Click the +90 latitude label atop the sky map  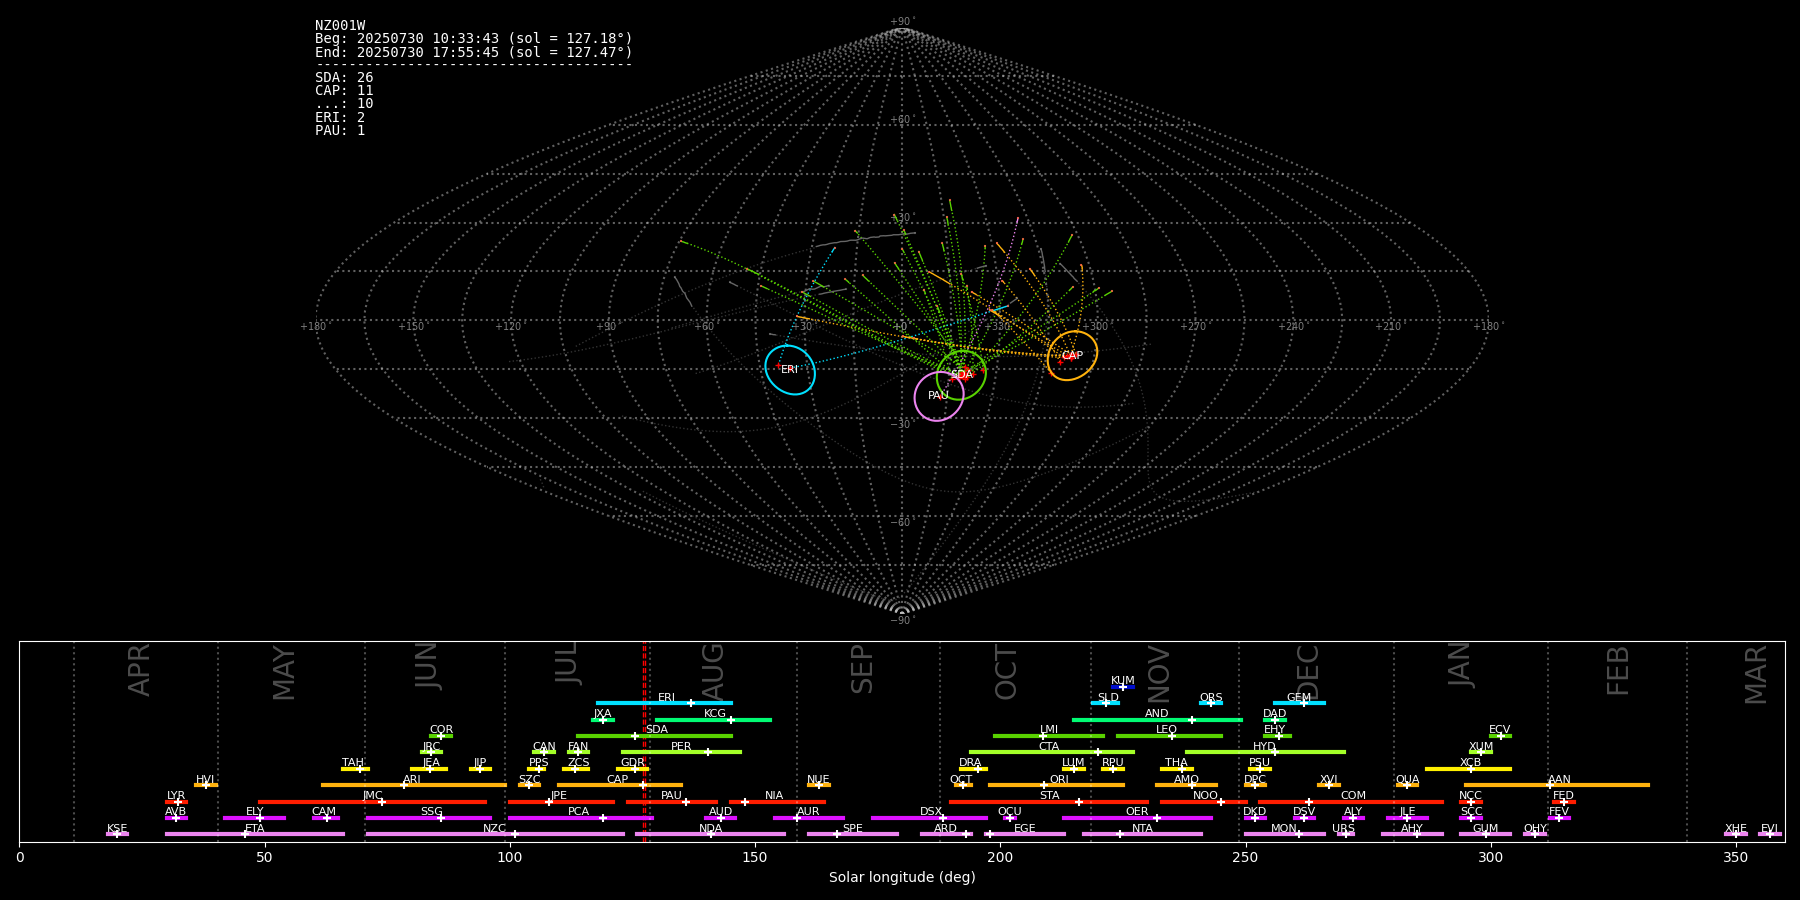tap(901, 22)
